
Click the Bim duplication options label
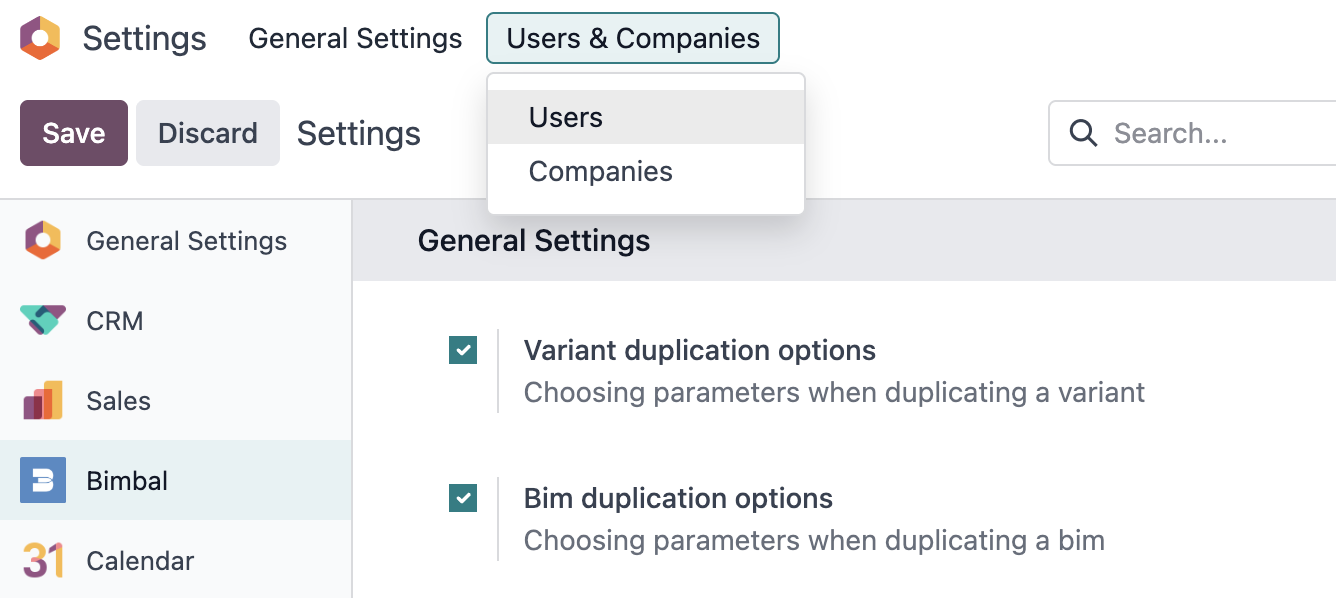679,498
